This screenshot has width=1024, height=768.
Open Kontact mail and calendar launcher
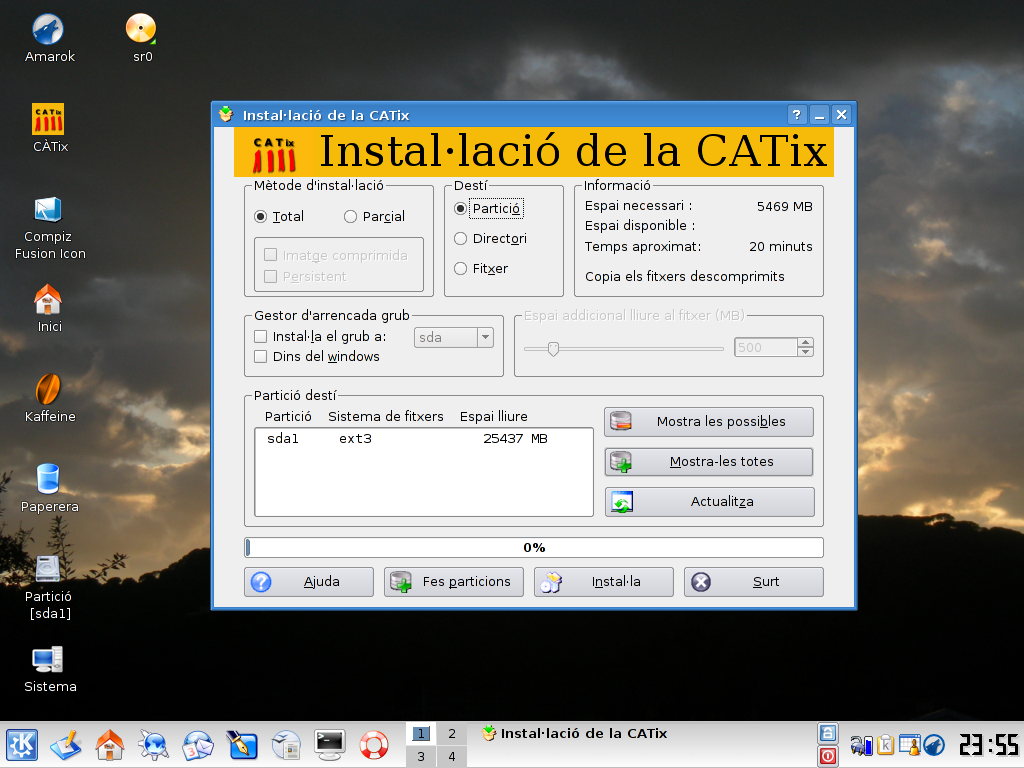pyautogui.click(x=197, y=744)
